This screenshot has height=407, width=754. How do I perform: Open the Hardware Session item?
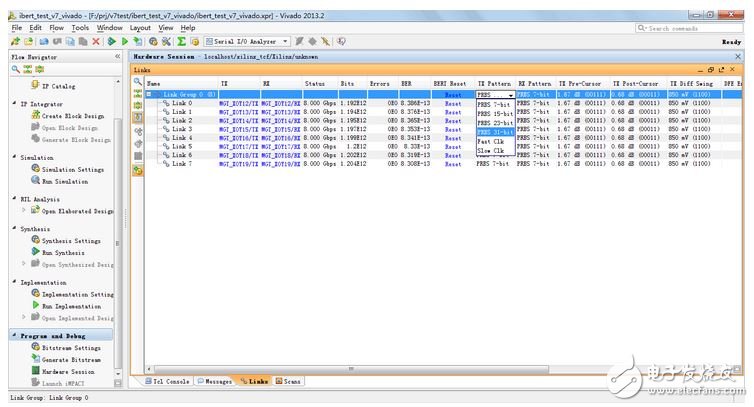pos(68,371)
